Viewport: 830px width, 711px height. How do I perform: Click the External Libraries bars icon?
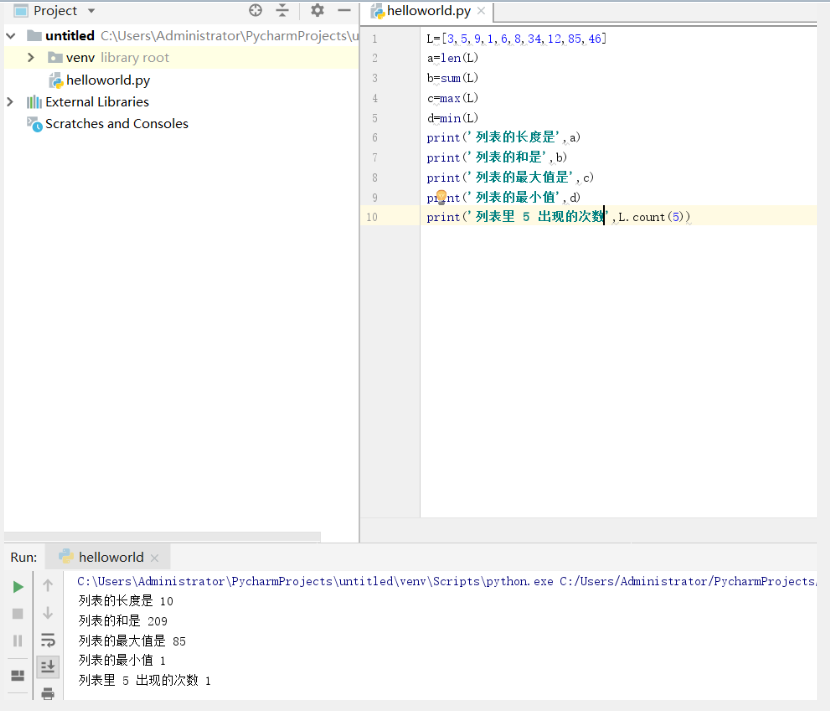pos(34,102)
